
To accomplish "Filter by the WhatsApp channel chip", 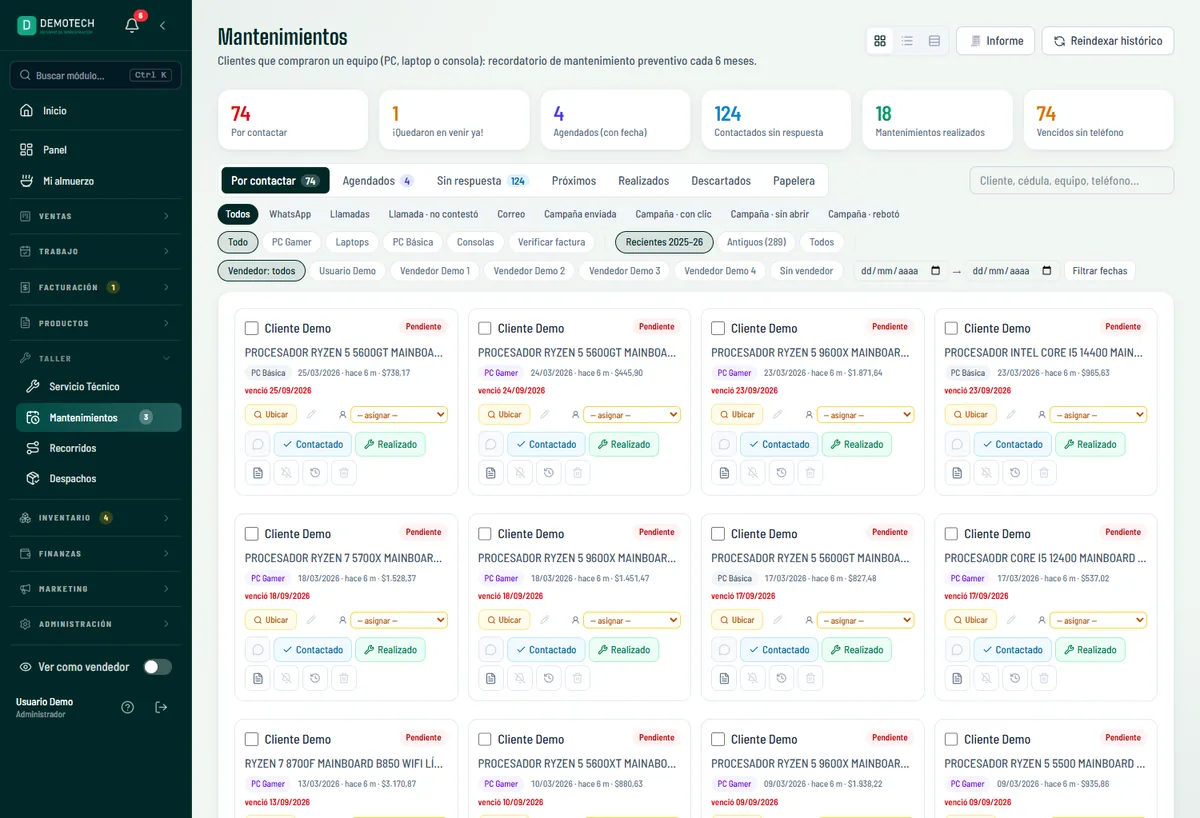I will pos(290,214).
